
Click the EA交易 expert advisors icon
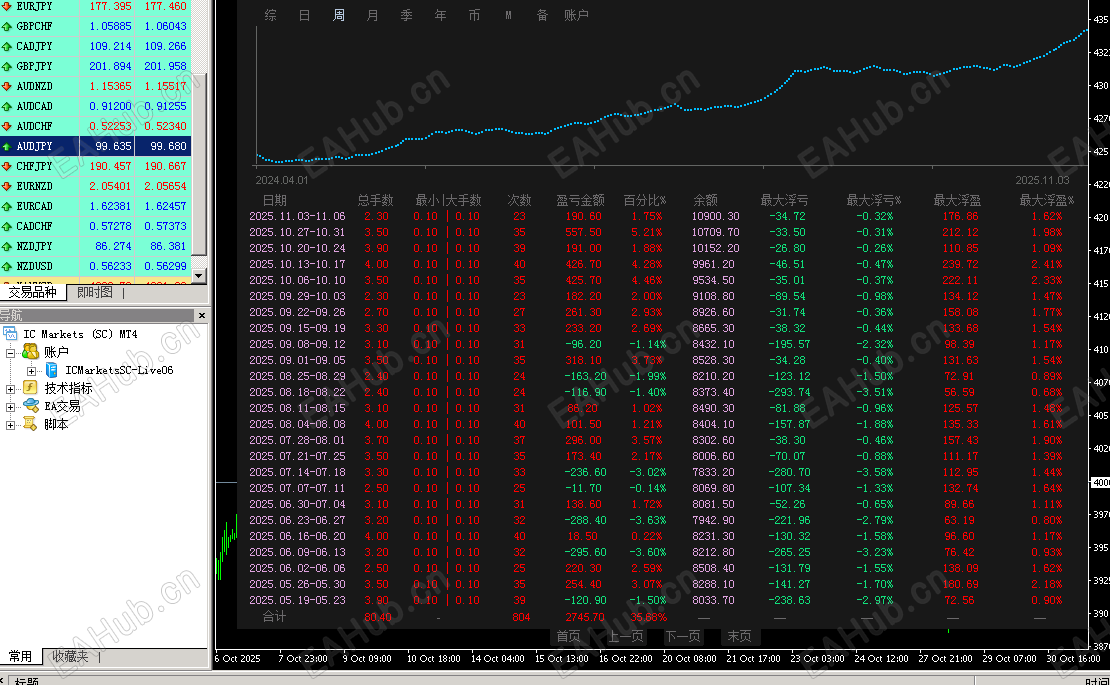[x=31, y=405]
